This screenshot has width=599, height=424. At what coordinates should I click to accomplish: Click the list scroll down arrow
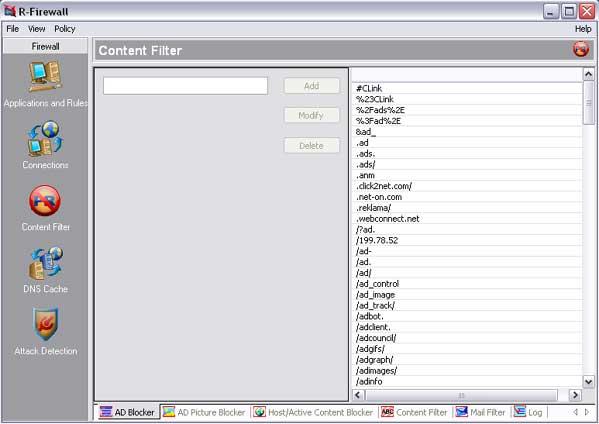click(588, 381)
